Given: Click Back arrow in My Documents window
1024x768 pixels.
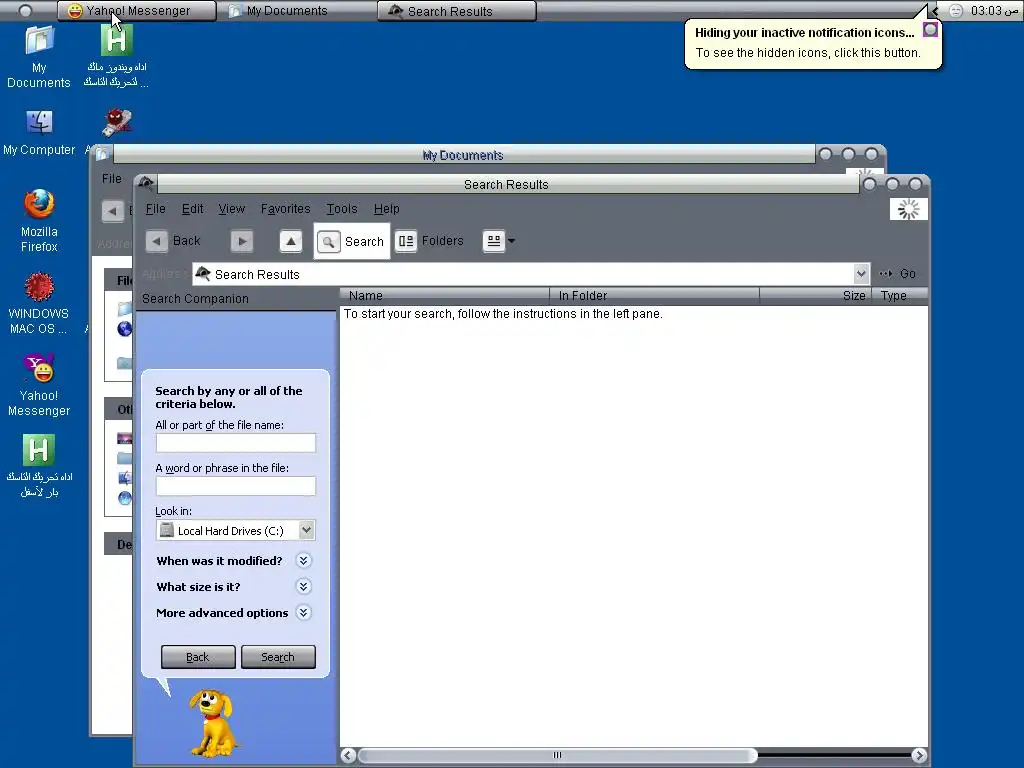Looking at the screenshot, I should (x=112, y=211).
